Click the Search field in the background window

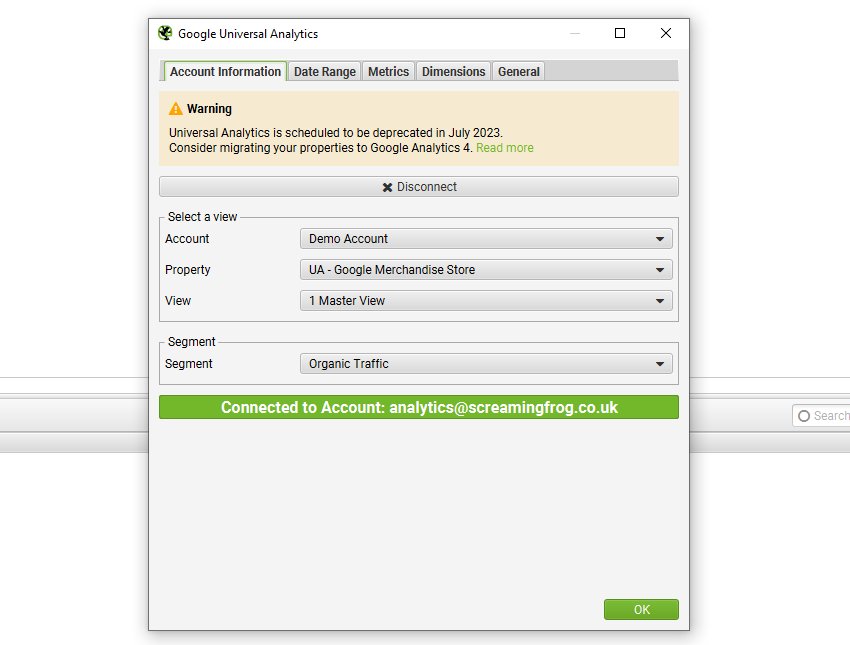[x=821, y=416]
